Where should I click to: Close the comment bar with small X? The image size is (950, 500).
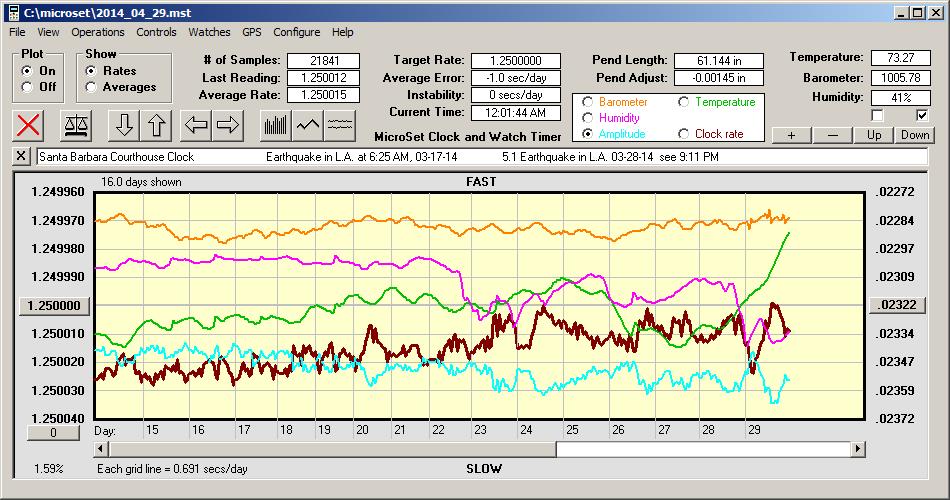click(21, 156)
